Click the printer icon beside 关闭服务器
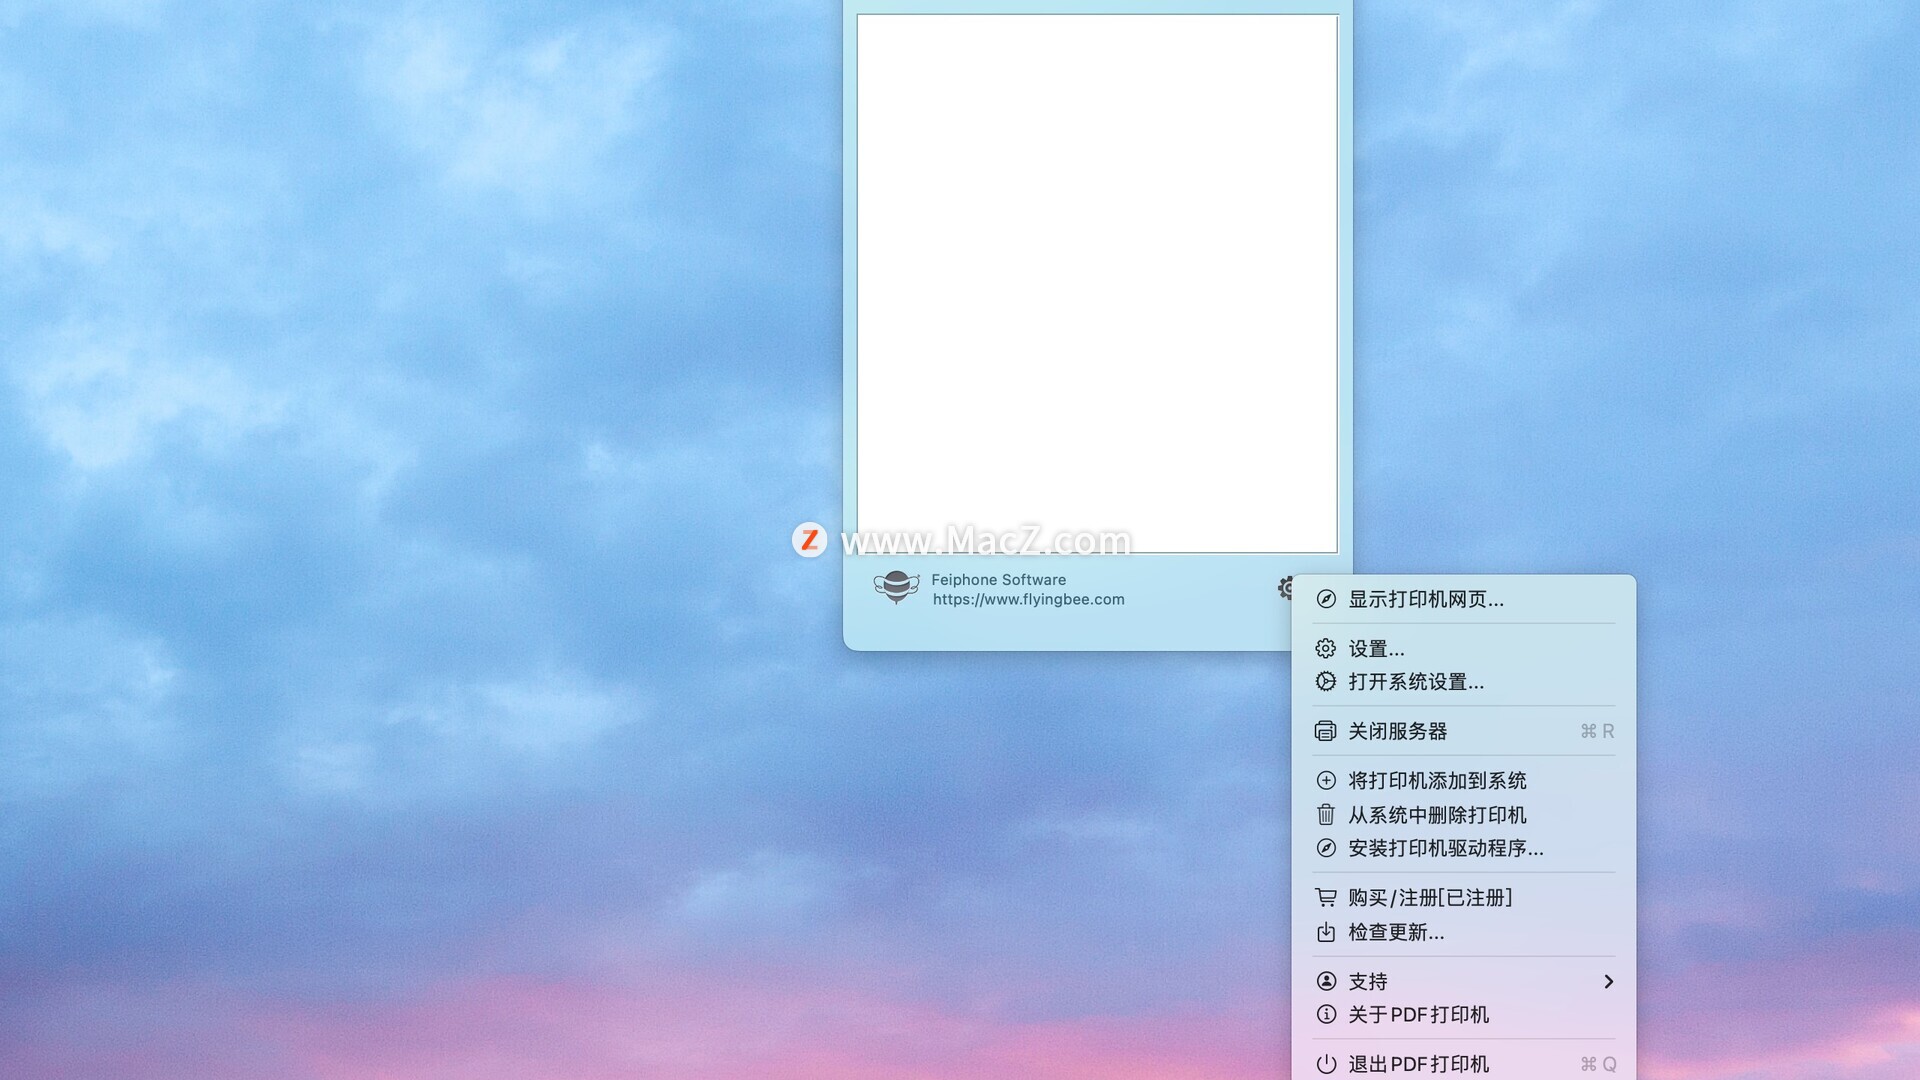Screen dimensions: 1920x1080 coord(1326,731)
